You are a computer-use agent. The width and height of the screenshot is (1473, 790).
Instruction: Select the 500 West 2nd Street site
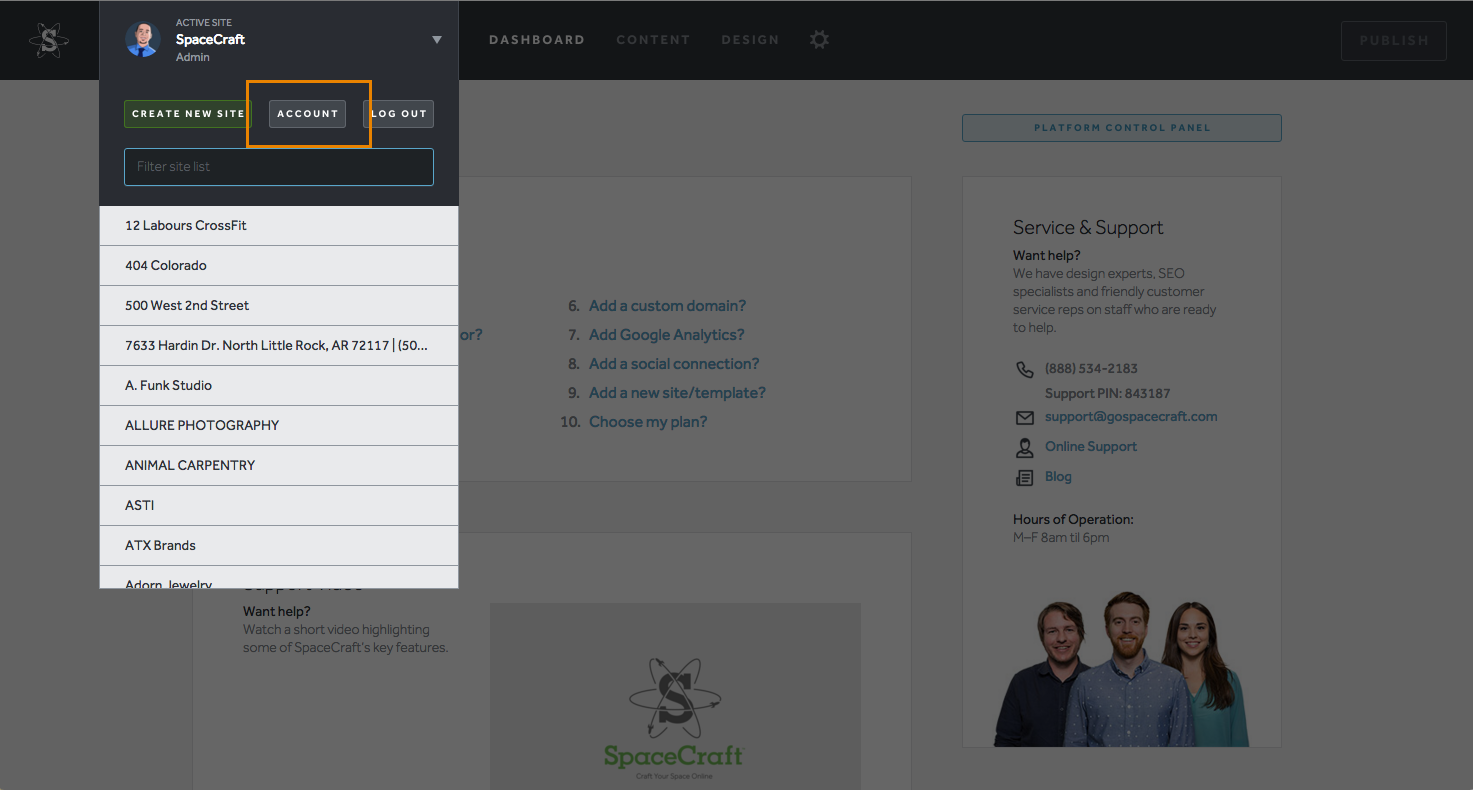[x=279, y=306]
